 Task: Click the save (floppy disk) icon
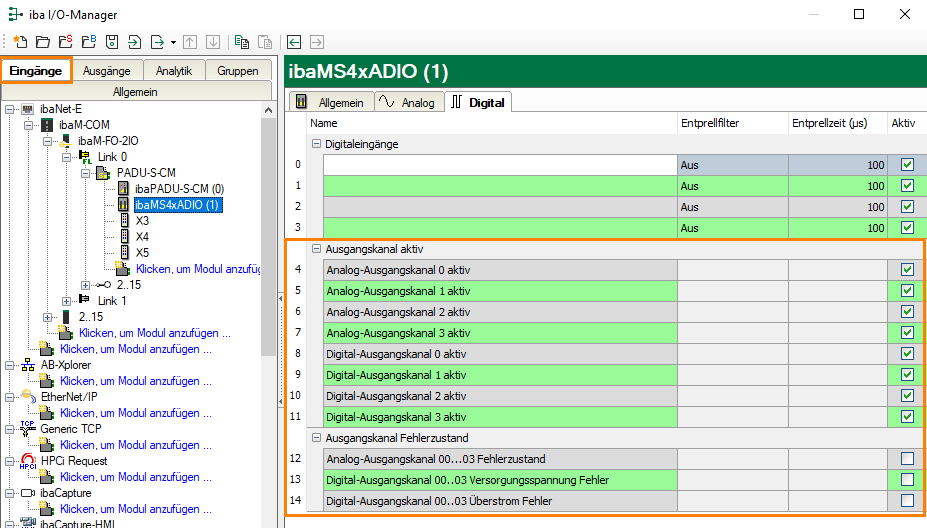(111, 42)
